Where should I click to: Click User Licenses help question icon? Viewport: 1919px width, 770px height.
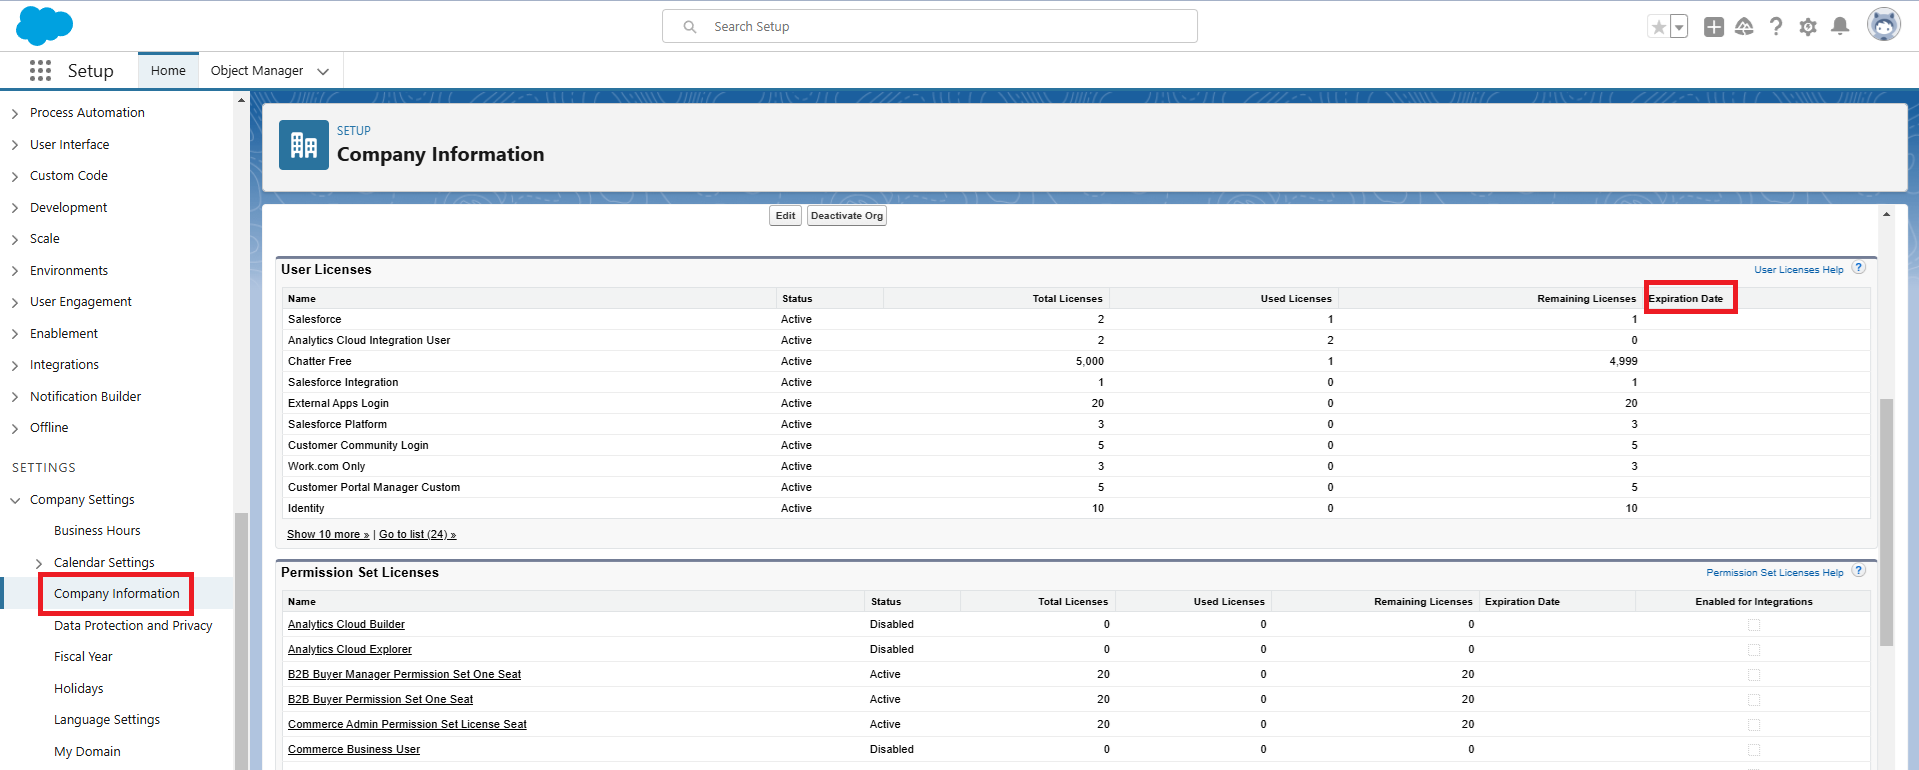[1858, 268]
